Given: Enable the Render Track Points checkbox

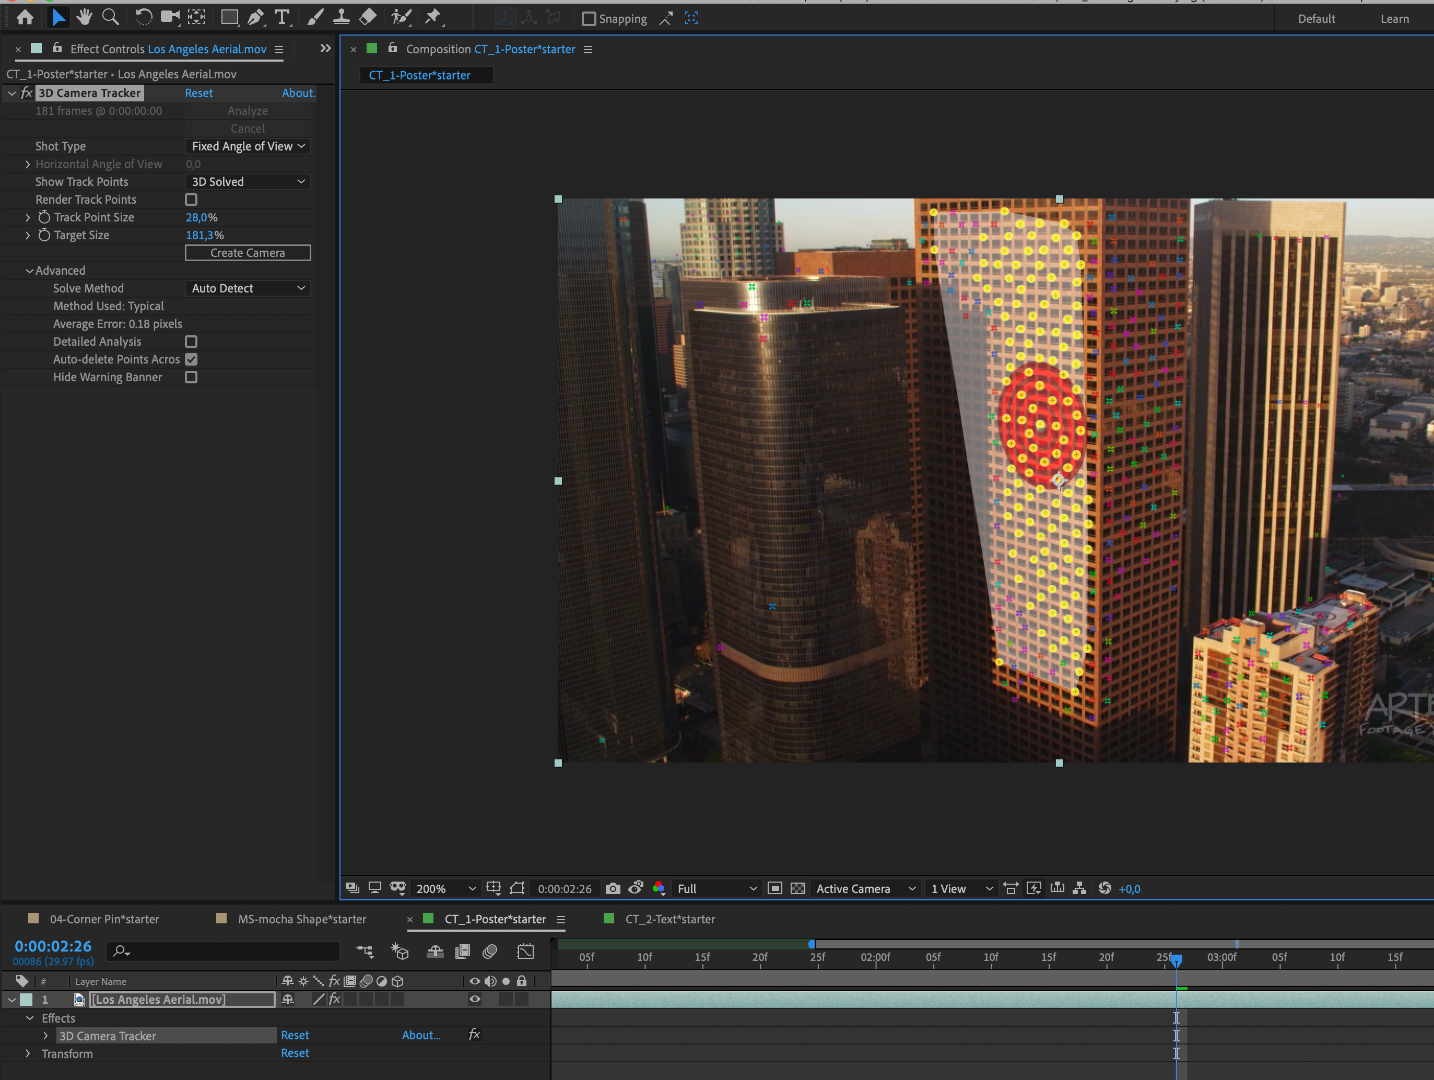Looking at the screenshot, I should pyautogui.click(x=191, y=200).
